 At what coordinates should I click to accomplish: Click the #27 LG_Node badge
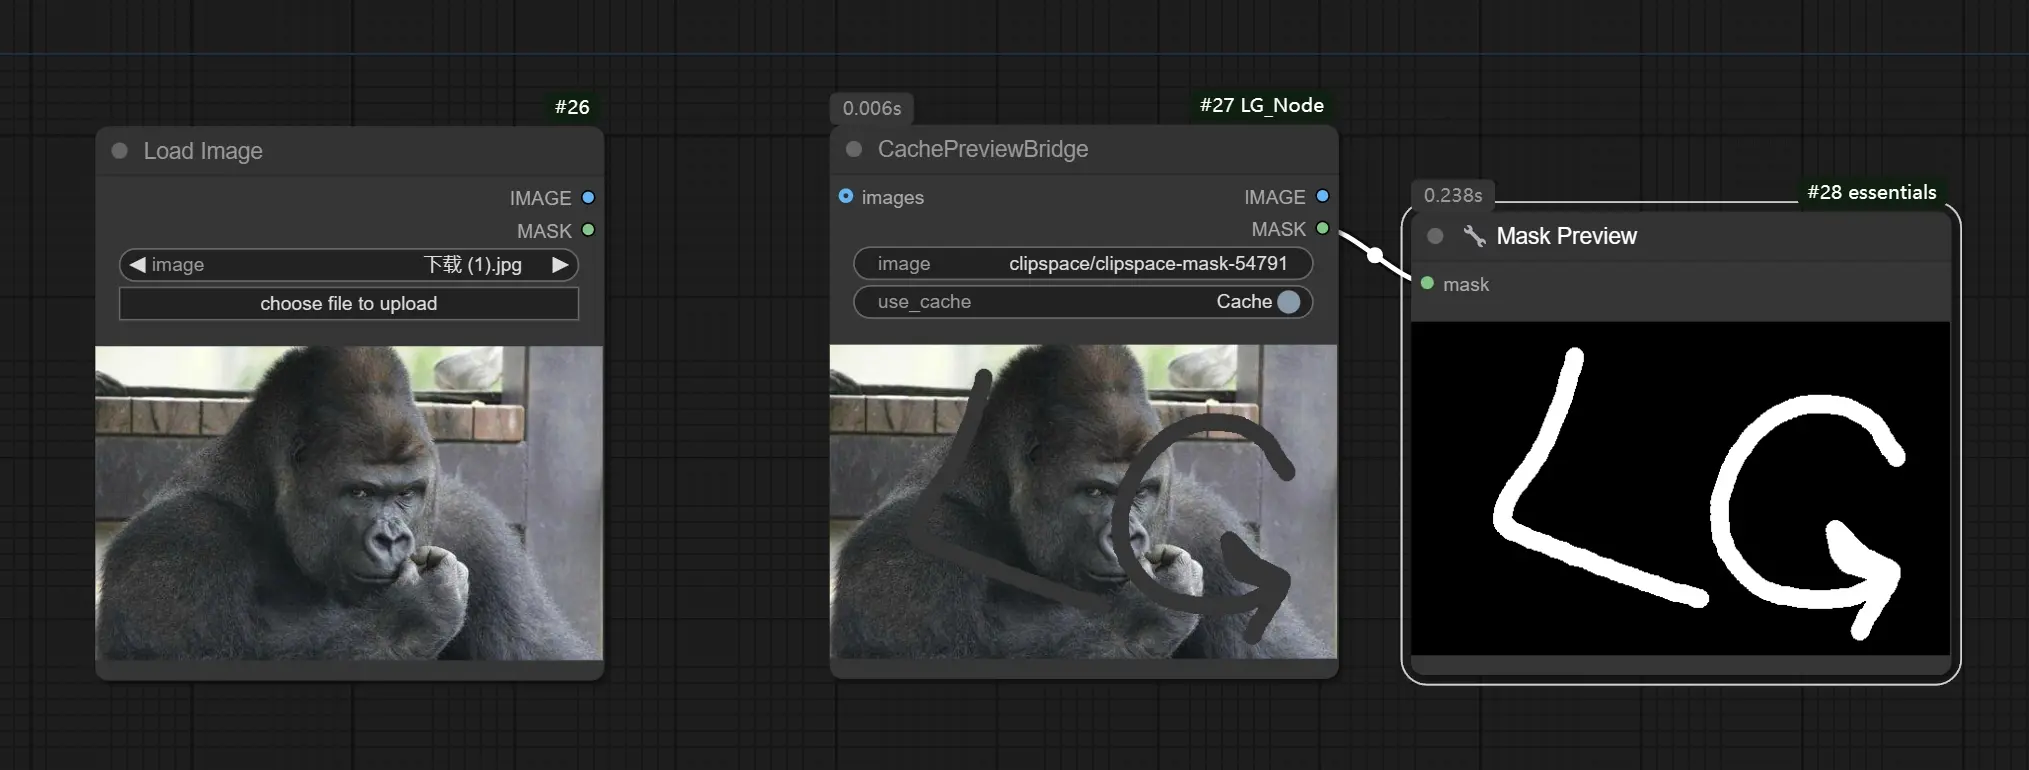[1261, 106]
